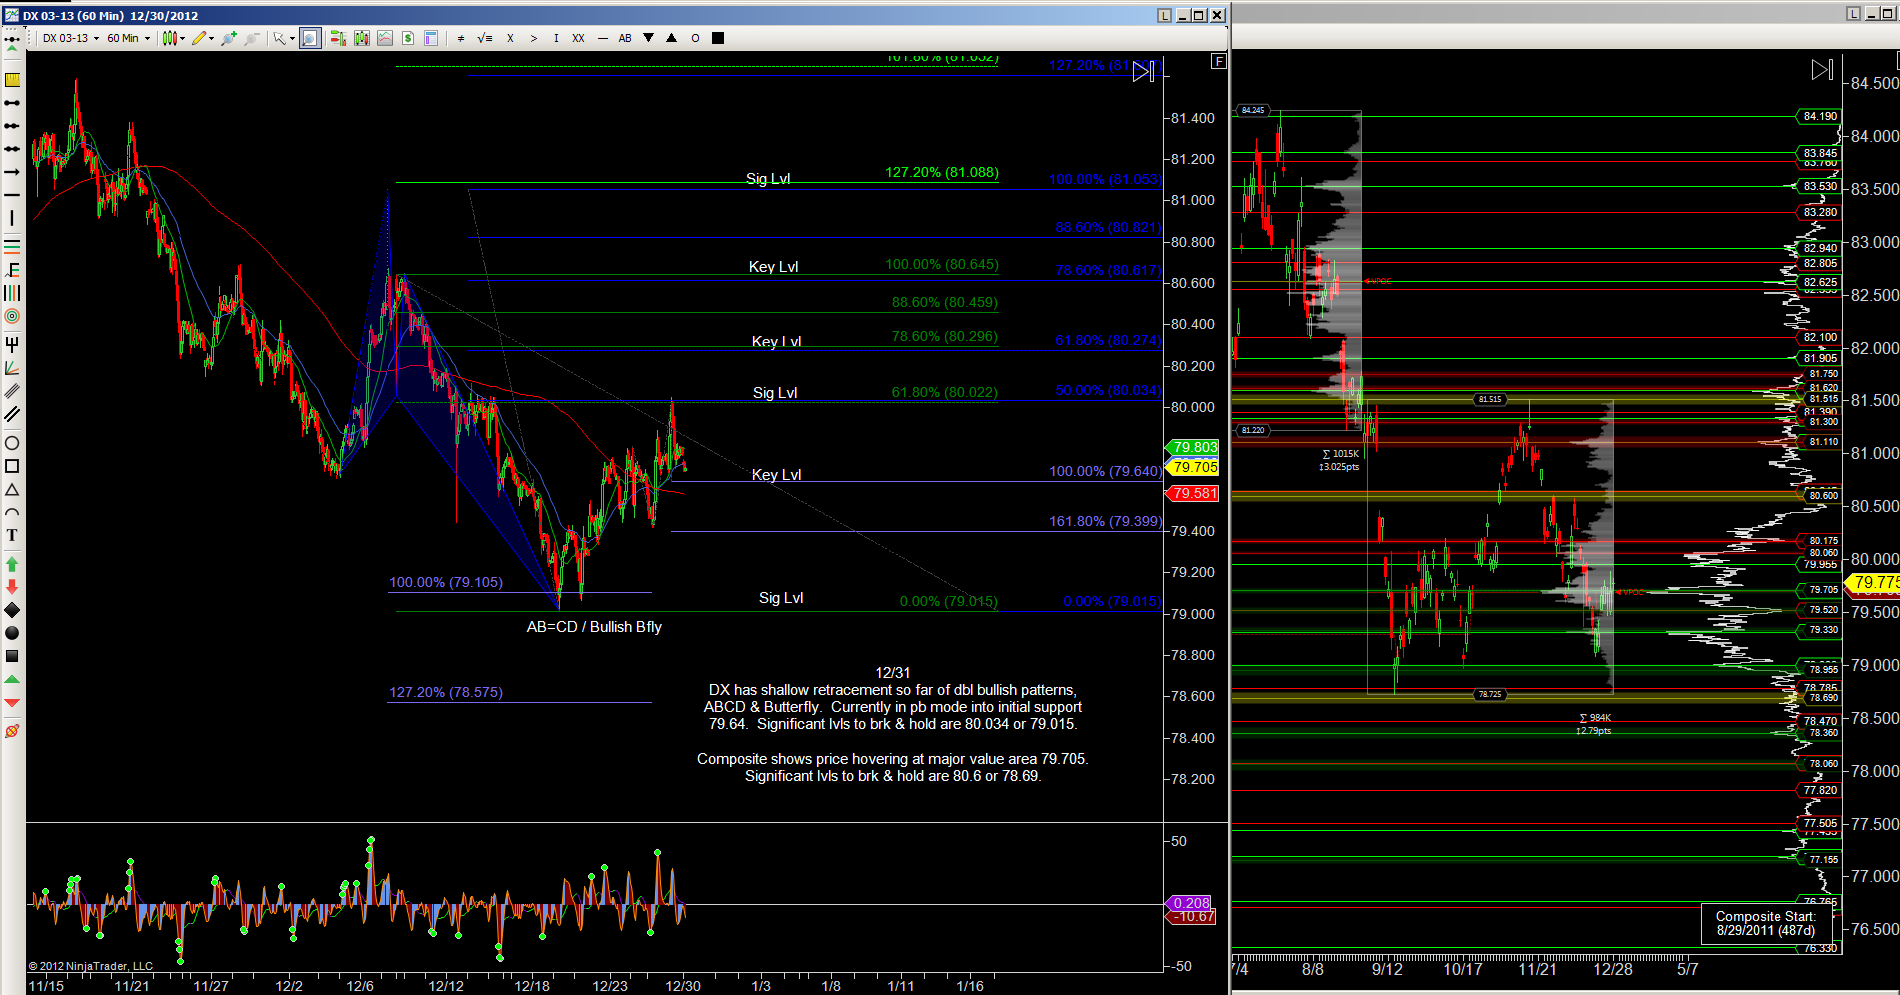Expand the 60 Min interval dropdown

point(128,38)
